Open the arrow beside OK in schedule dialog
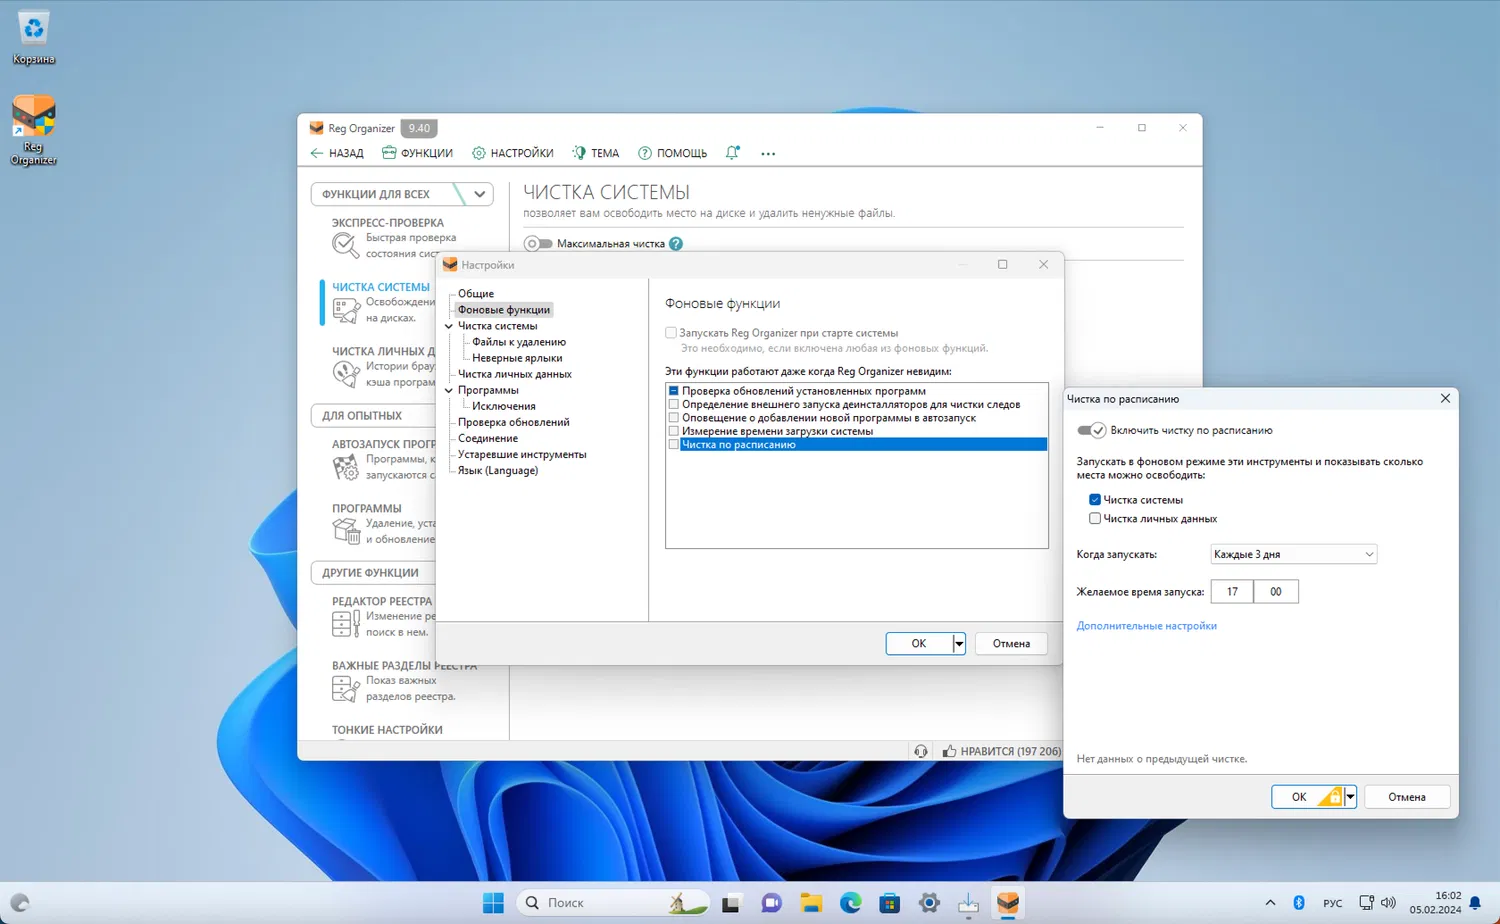Image resolution: width=1500 pixels, height=924 pixels. coord(1350,797)
